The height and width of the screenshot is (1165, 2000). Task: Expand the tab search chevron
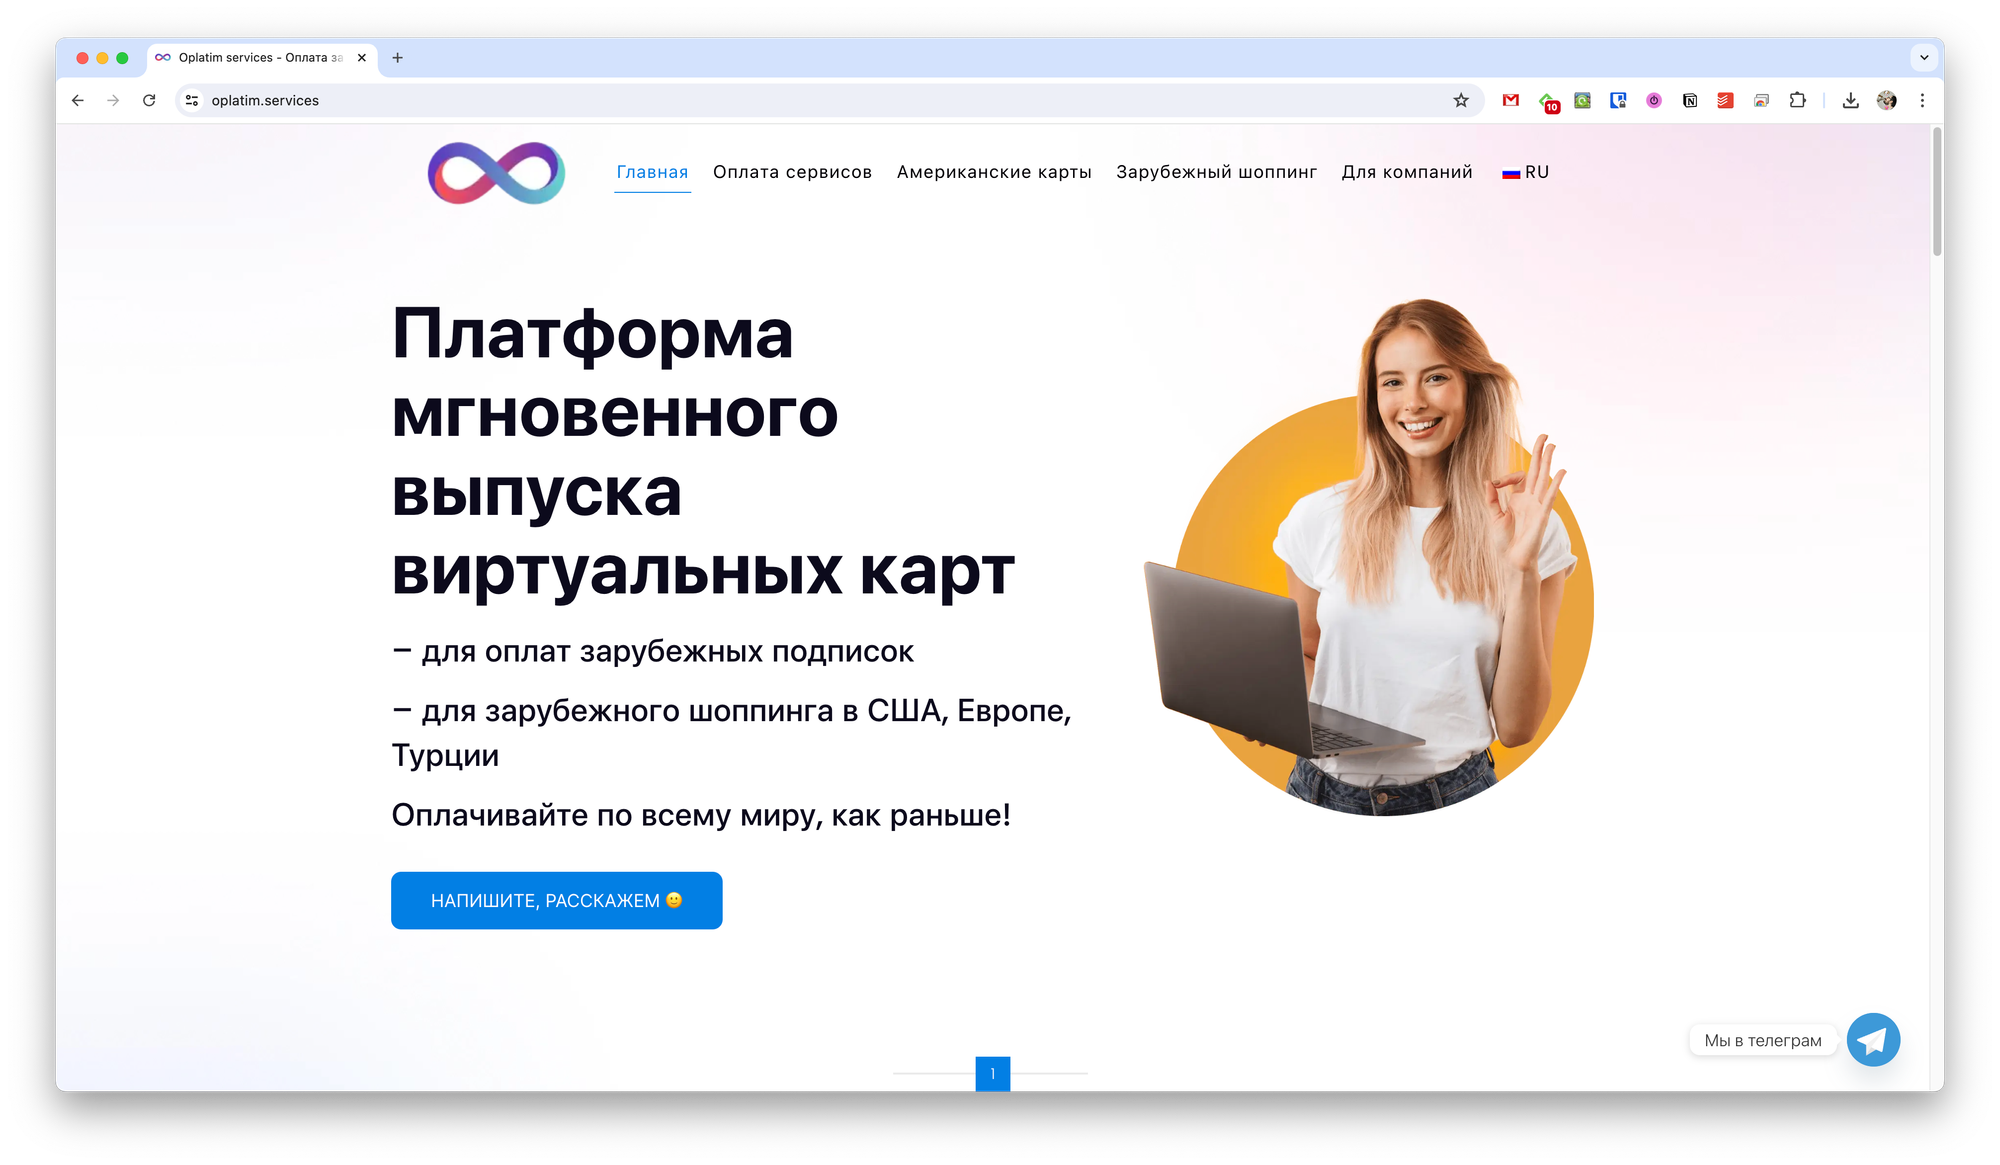point(1924,57)
